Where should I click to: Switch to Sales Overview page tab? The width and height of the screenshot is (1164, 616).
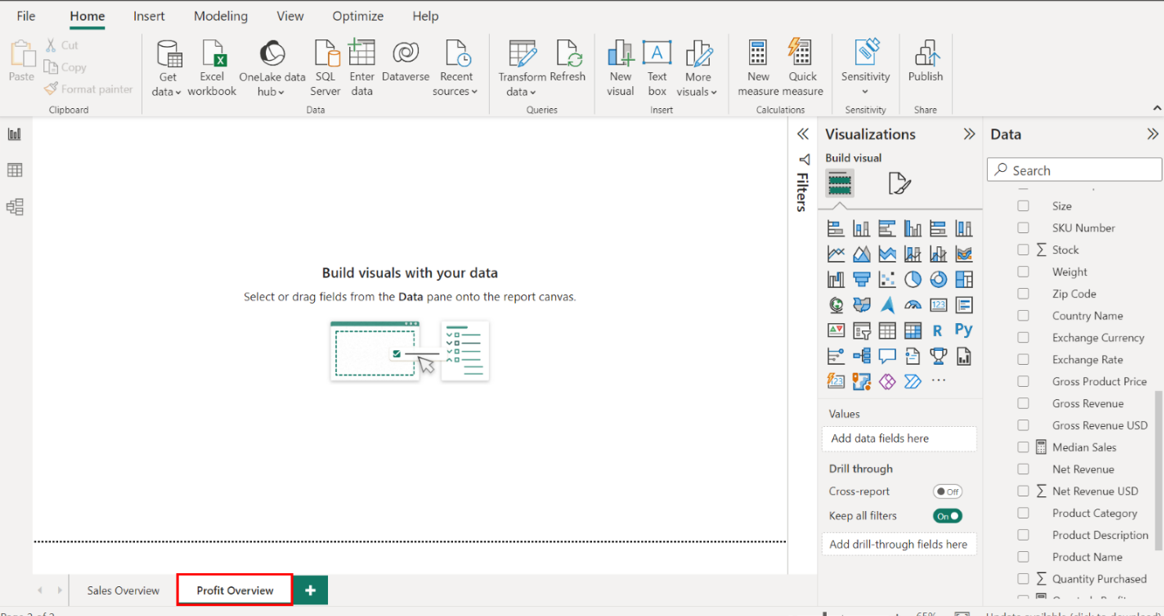pyautogui.click(x=123, y=590)
